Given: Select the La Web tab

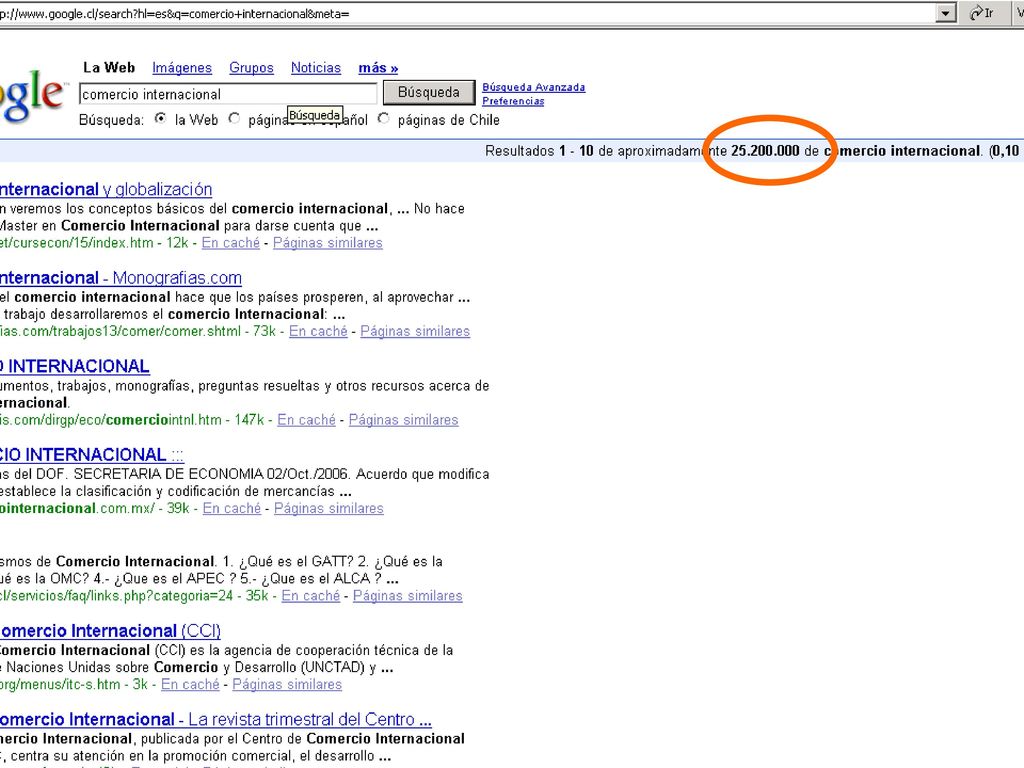Looking at the screenshot, I should point(109,67).
